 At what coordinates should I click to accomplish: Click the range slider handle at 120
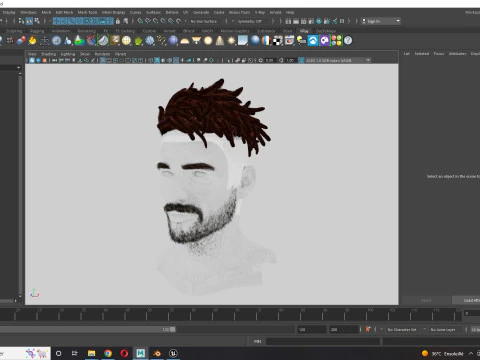(173, 329)
